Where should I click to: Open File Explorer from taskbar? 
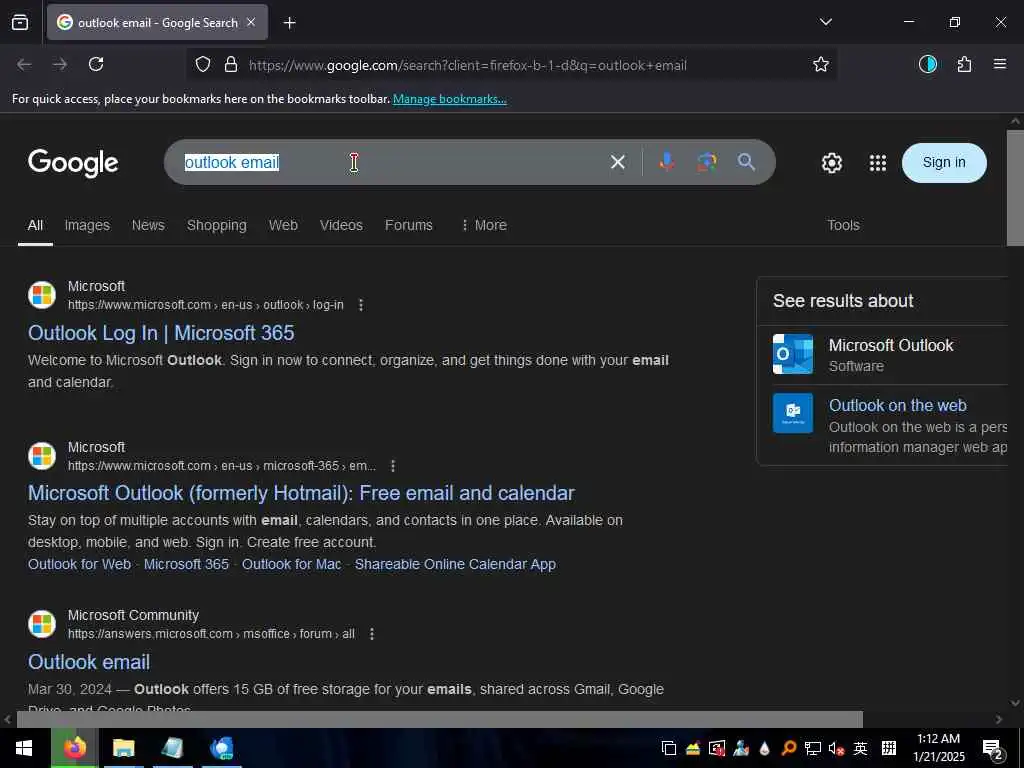tap(123, 748)
